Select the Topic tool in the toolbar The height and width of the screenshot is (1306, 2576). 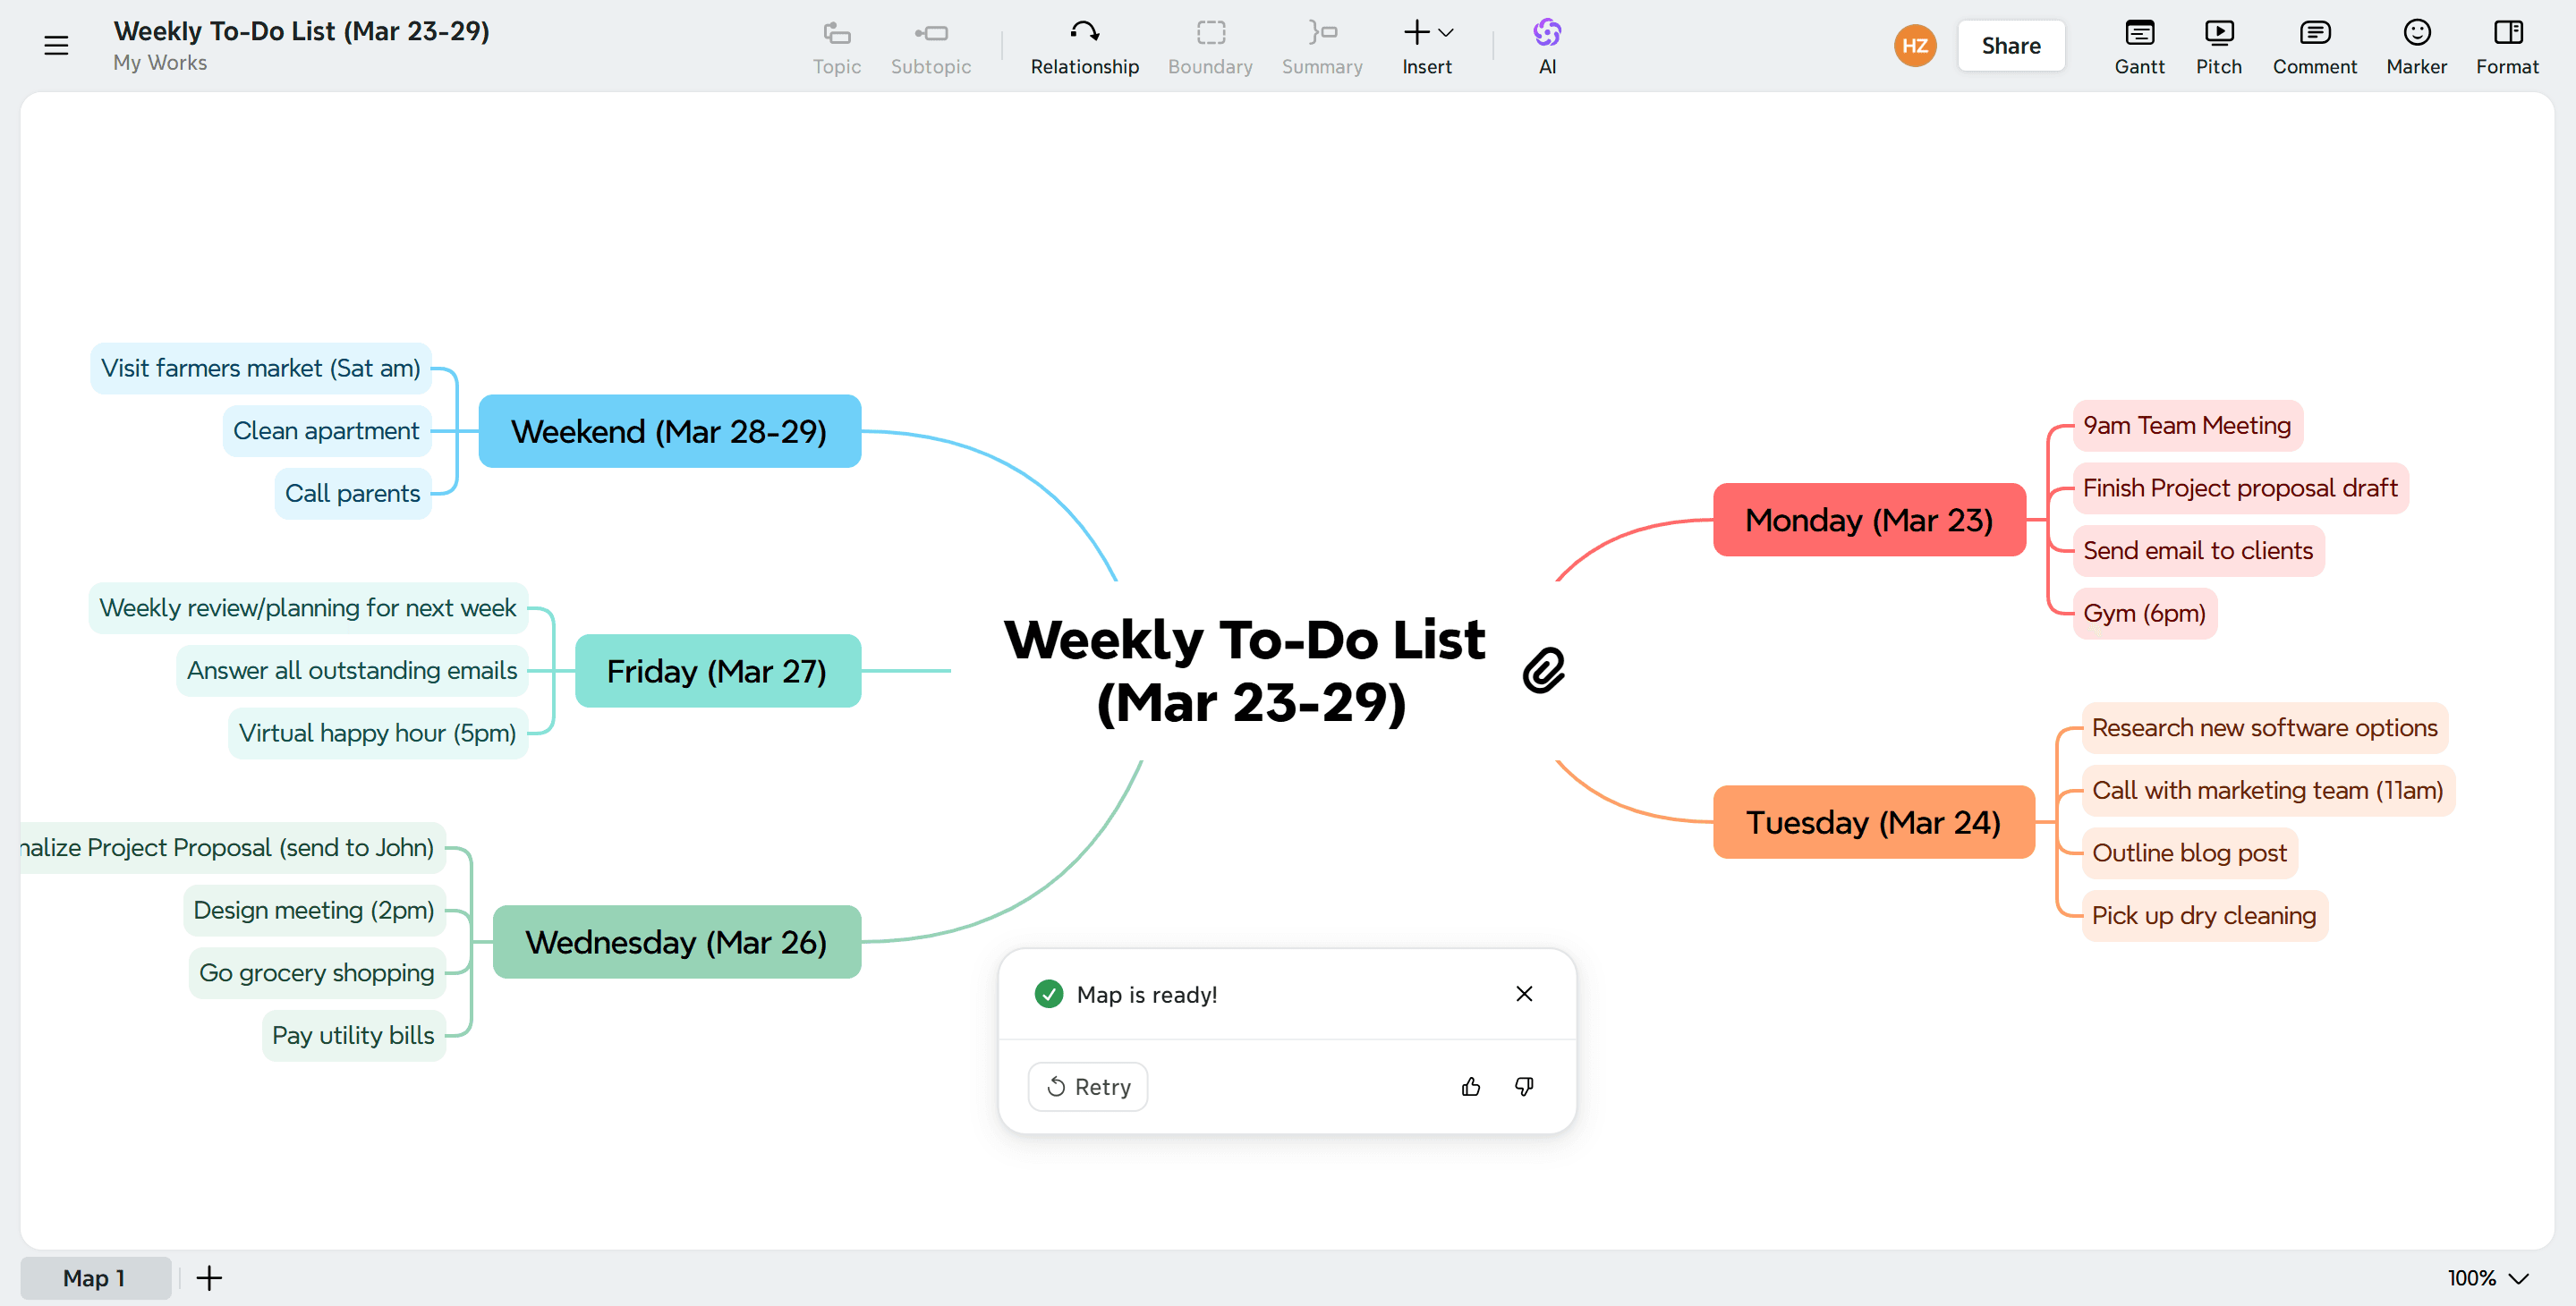837,45
